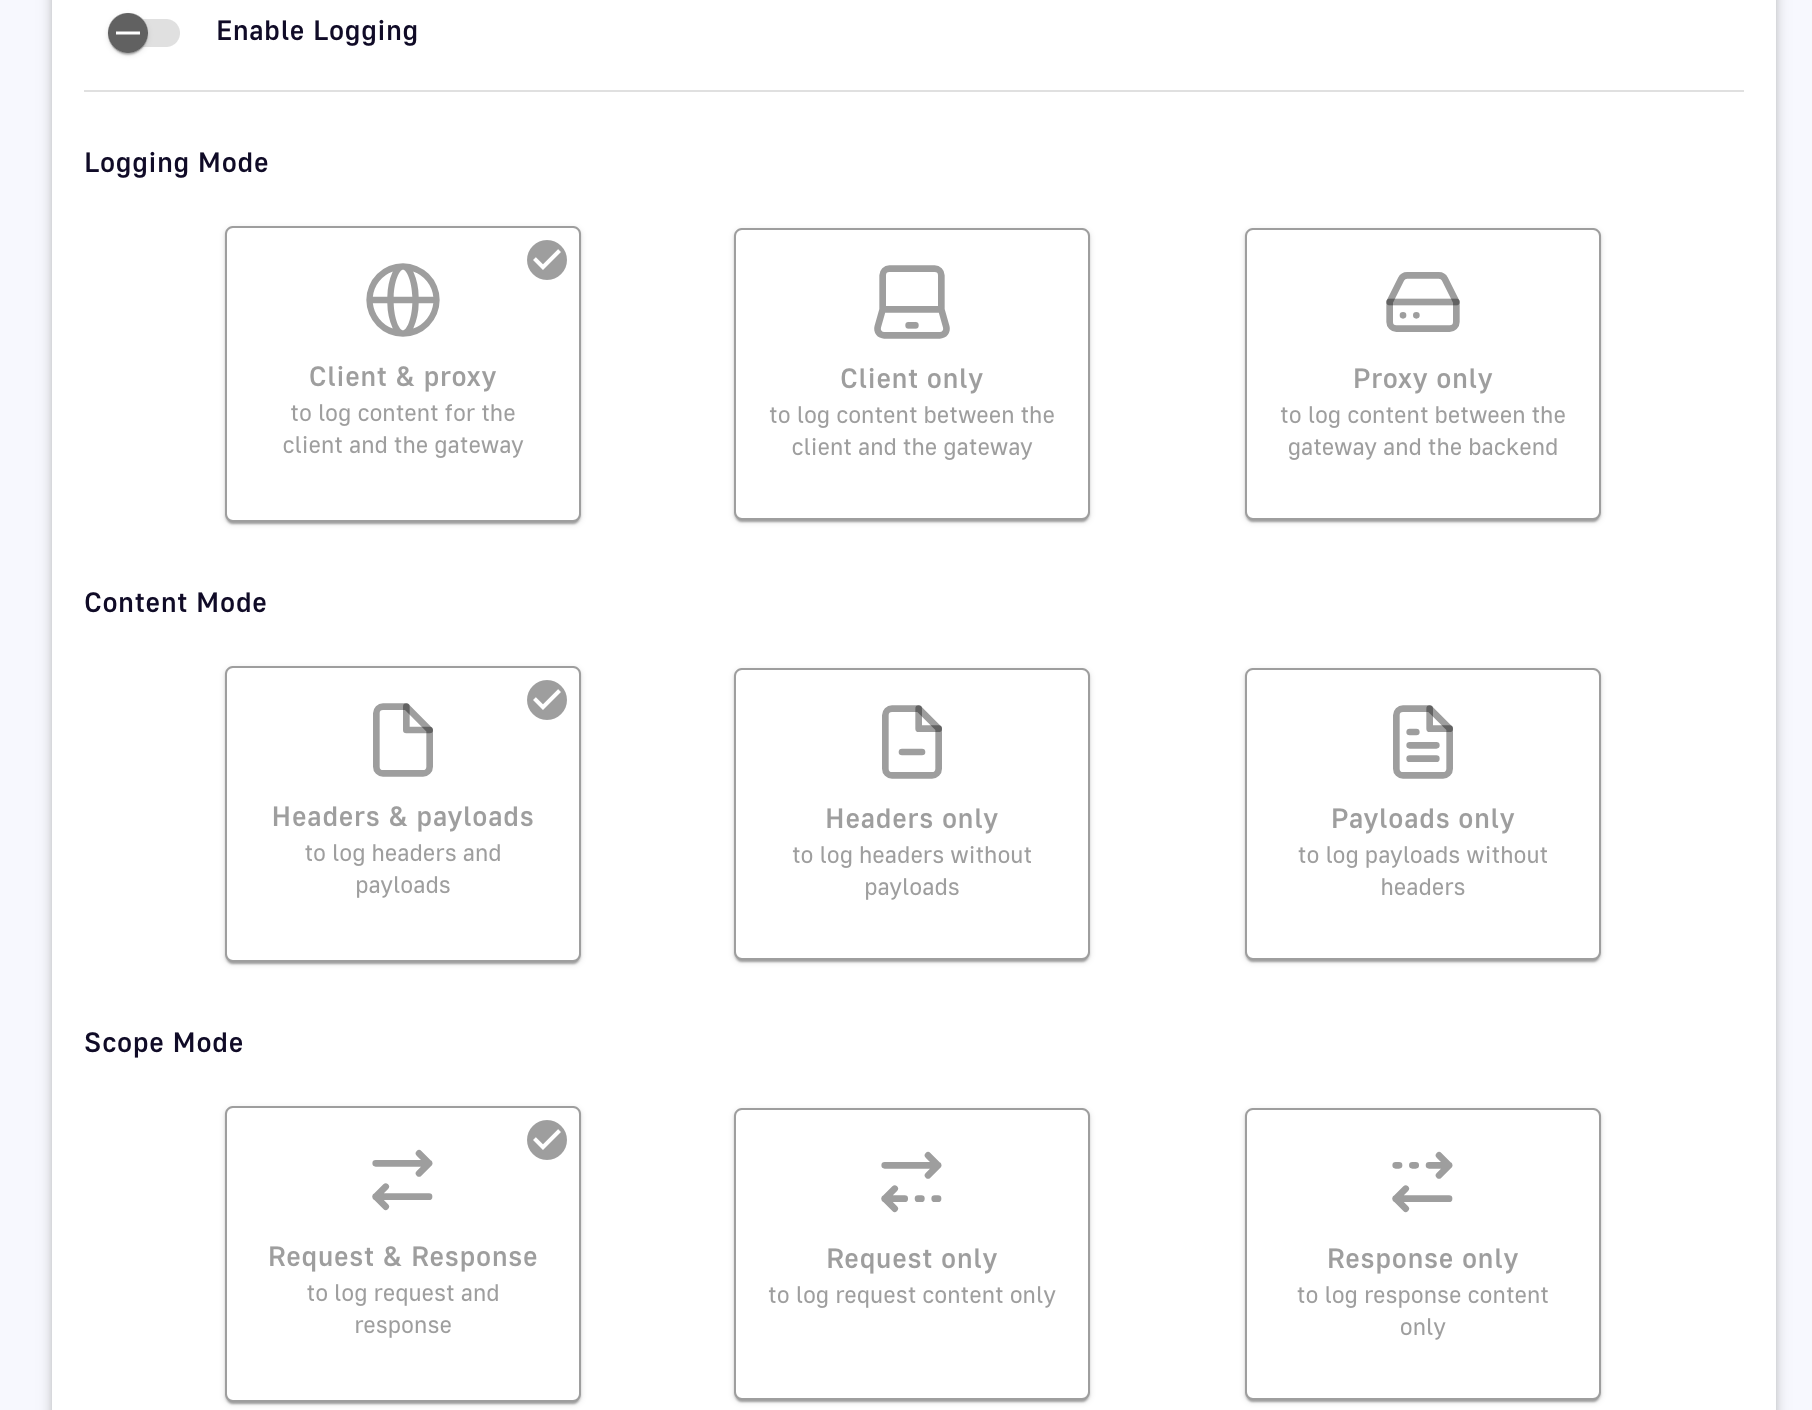Select the laptop icon for Client only mode
Screen dimensions: 1812x1410
click(x=911, y=302)
